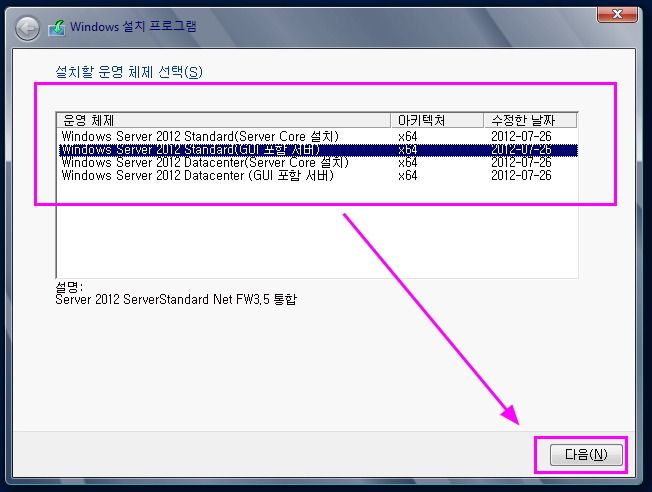Click the 아키텍처 column header

pyautogui.click(x=437, y=121)
